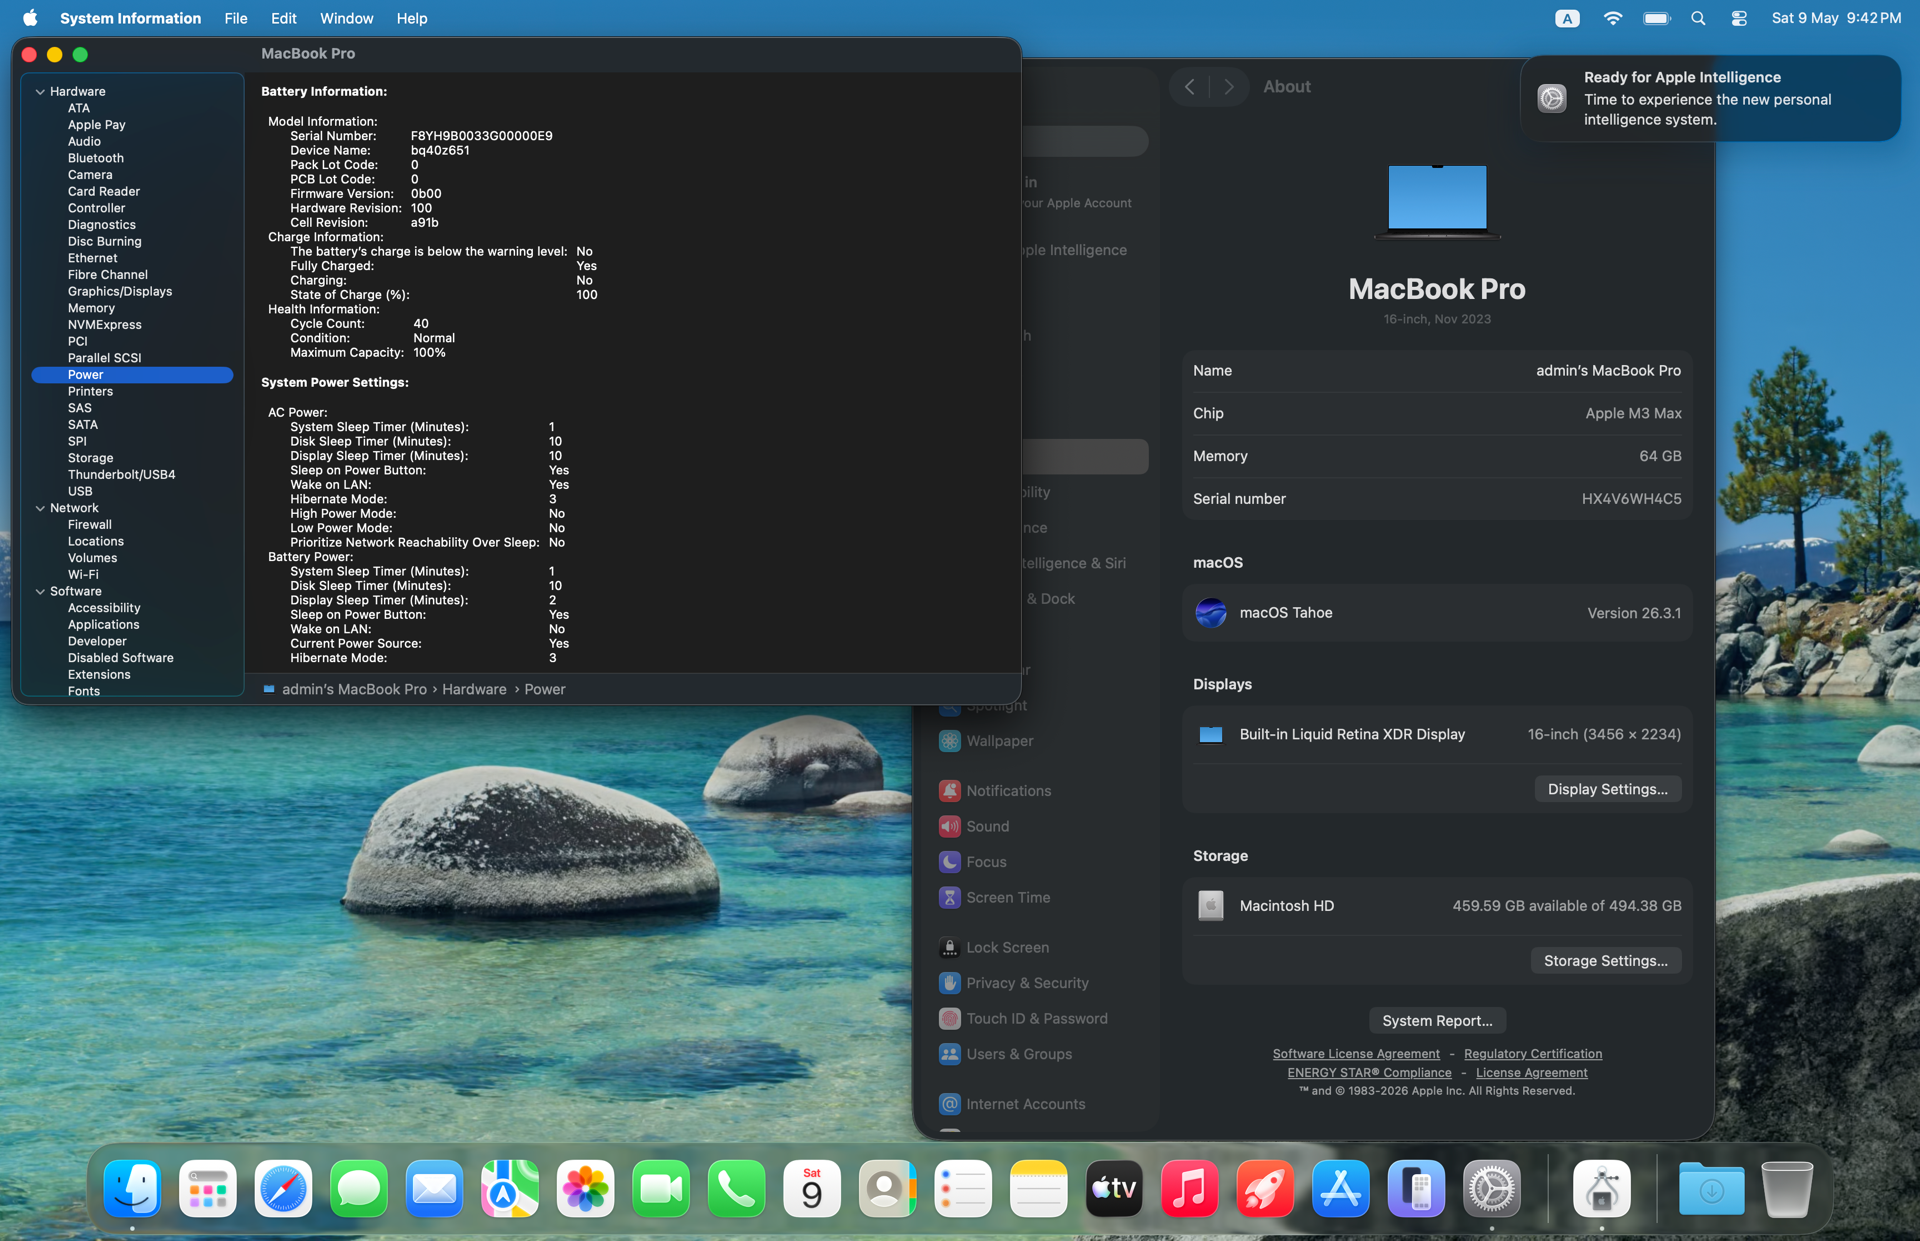Open Sound in Settings sidebar
The width and height of the screenshot is (1920, 1241).
(974, 826)
